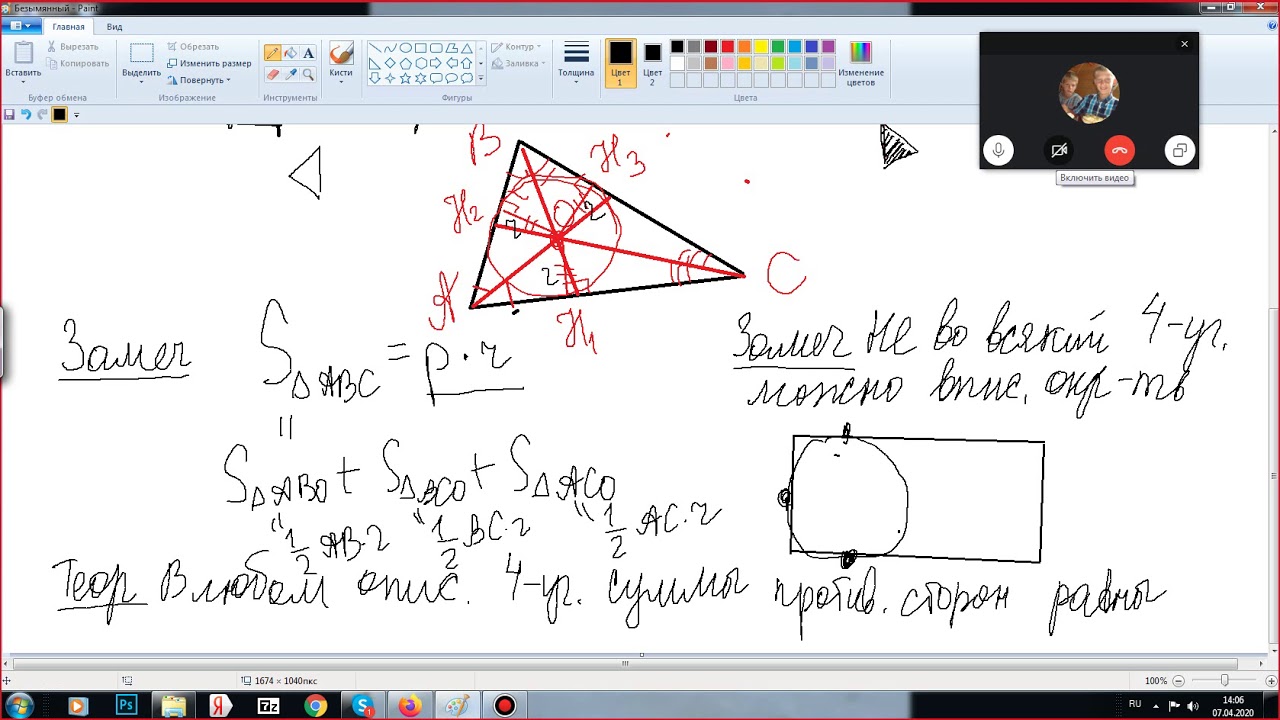Choose the right triangle shape

coord(374,63)
